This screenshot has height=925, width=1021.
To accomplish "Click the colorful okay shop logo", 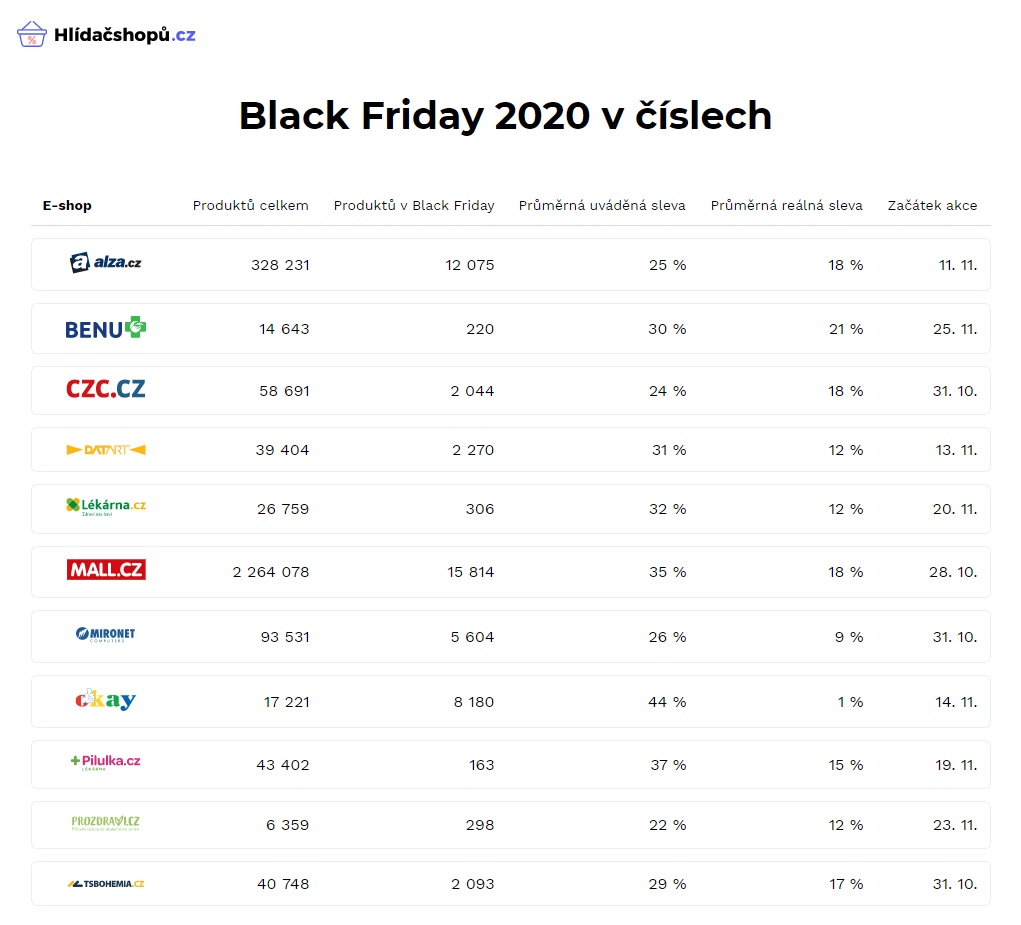I will coord(105,700).
